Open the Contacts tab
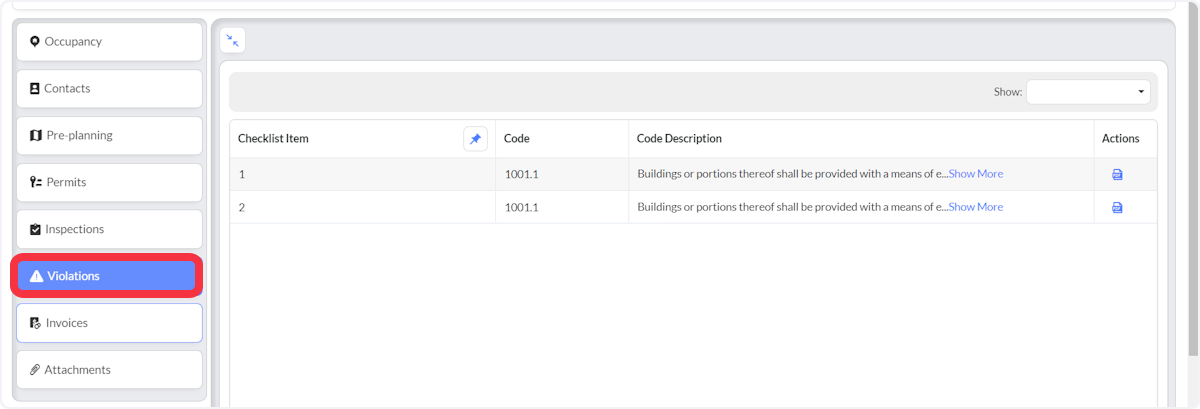 point(109,89)
